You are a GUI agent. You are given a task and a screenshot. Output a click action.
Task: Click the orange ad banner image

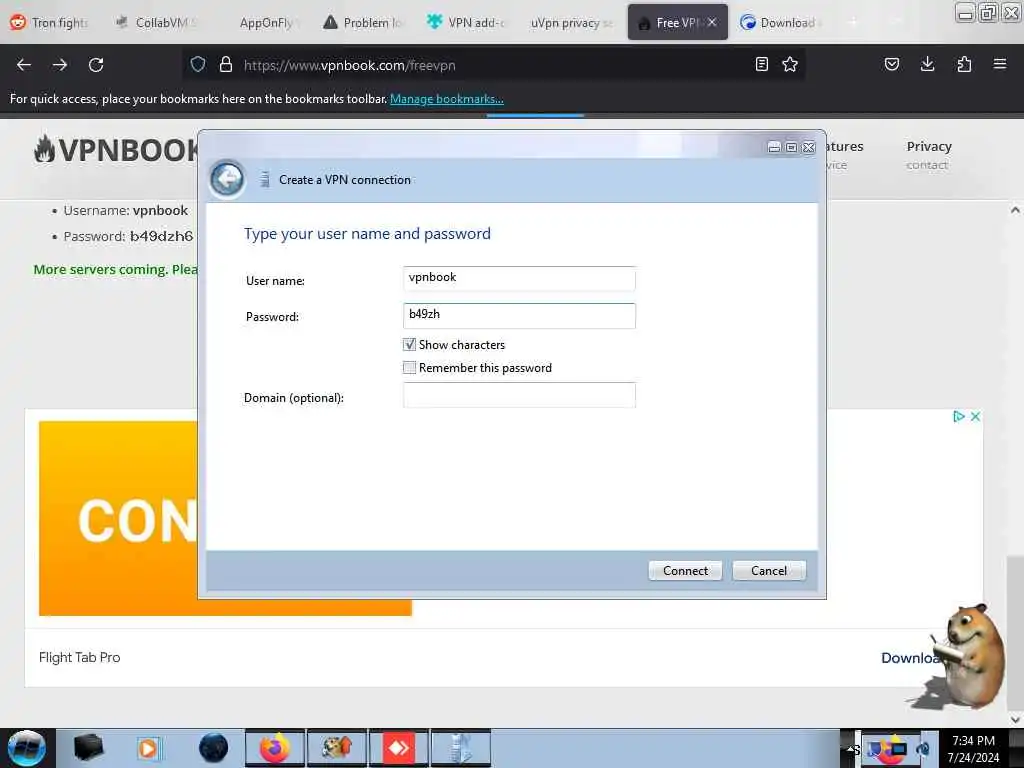[x=118, y=518]
